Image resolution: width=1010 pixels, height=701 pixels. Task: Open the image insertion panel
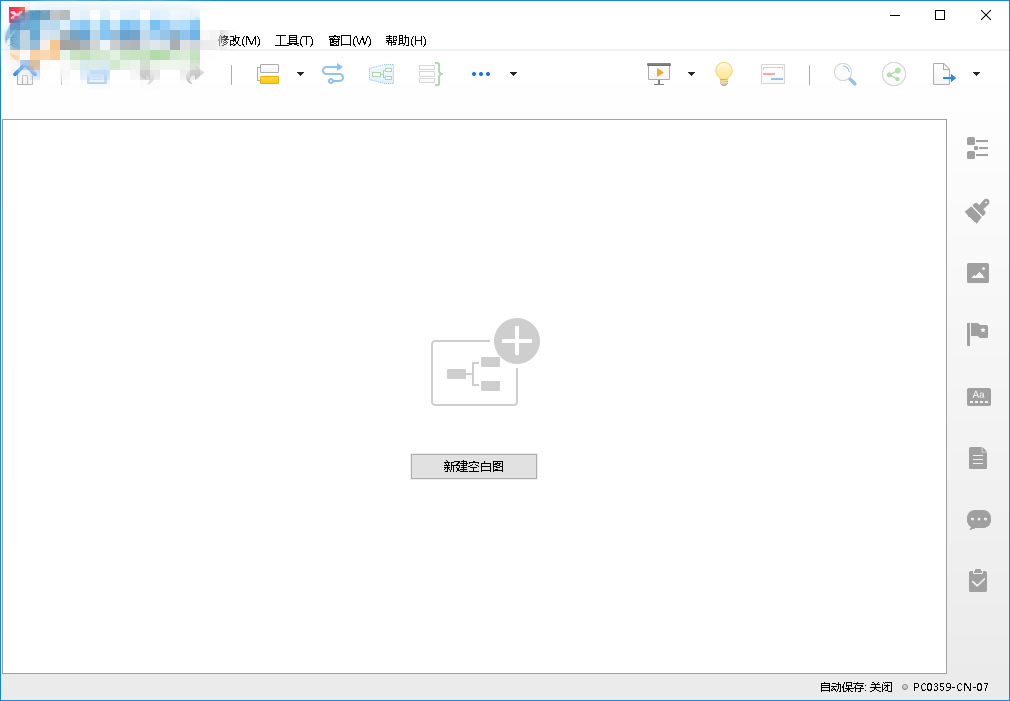click(x=978, y=272)
